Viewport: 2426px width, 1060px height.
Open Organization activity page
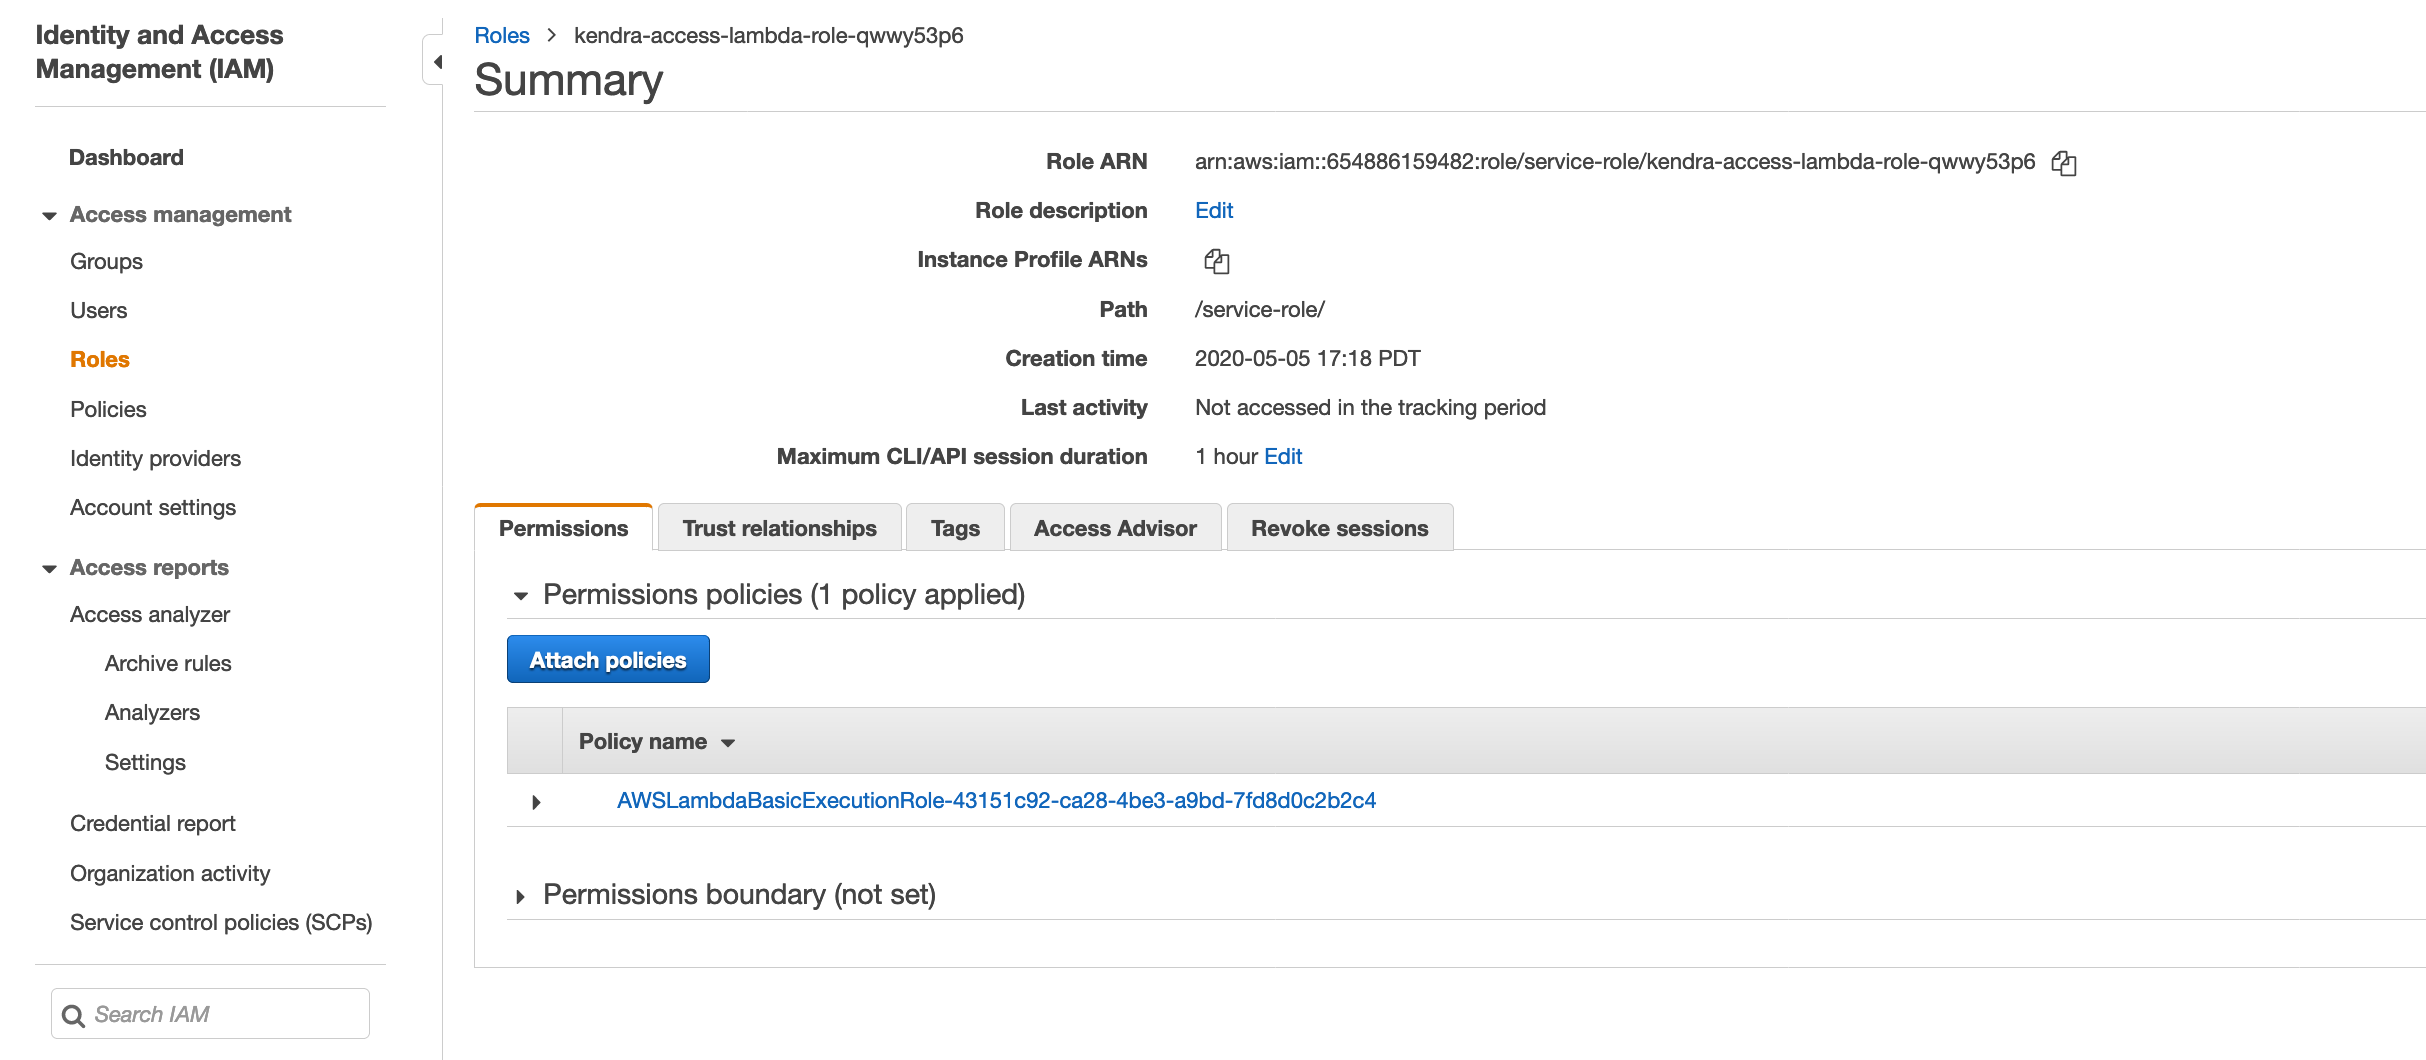[x=170, y=873]
